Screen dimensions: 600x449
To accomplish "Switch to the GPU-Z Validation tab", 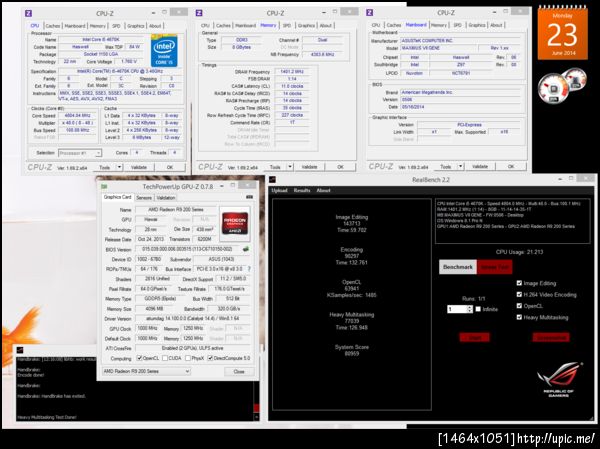I will click(x=166, y=198).
